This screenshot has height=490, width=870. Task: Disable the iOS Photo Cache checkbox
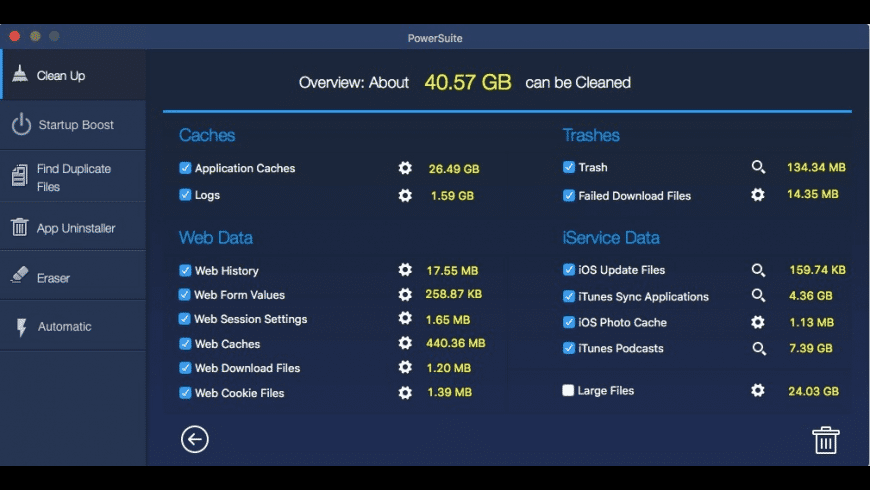click(568, 322)
